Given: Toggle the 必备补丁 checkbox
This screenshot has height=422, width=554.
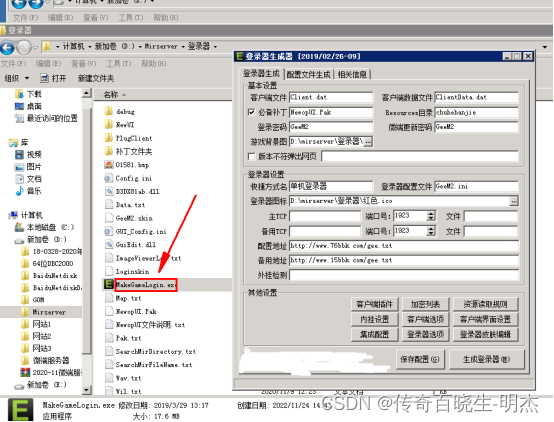Looking at the screenshot, I should point(251,112).
